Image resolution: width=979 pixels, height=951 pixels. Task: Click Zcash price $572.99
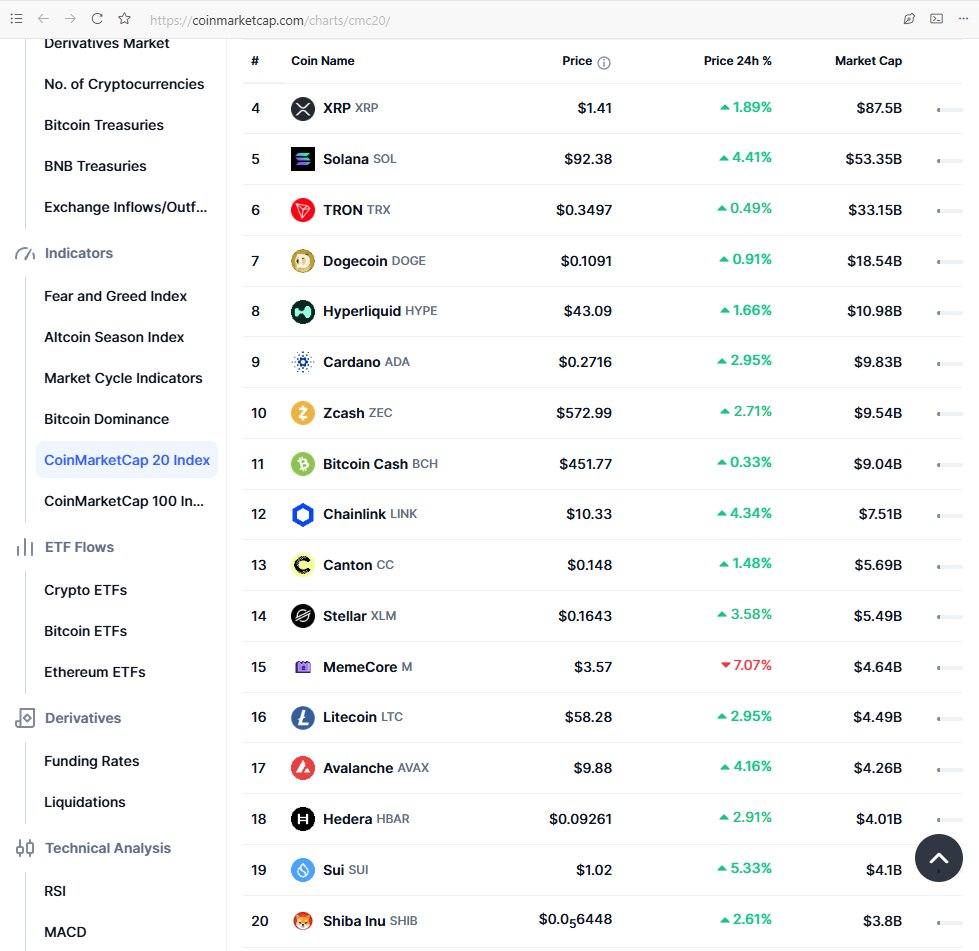[584, 413]
